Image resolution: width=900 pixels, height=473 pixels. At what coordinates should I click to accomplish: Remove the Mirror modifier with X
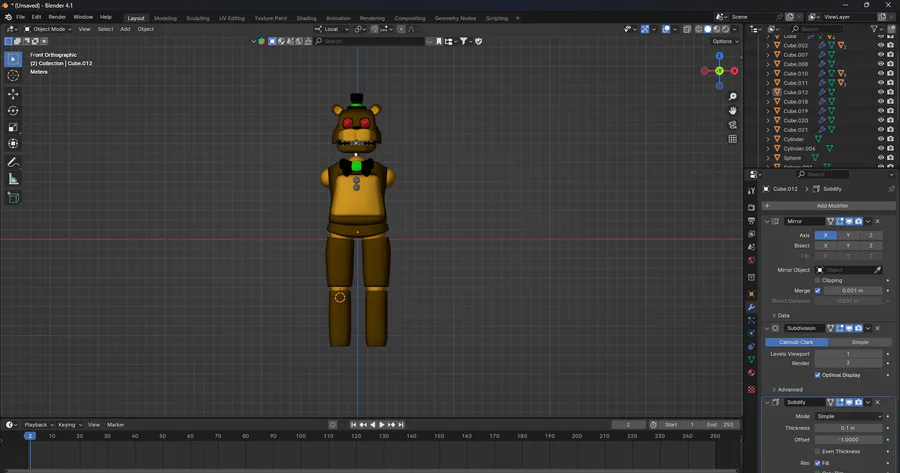pos(878,221)
